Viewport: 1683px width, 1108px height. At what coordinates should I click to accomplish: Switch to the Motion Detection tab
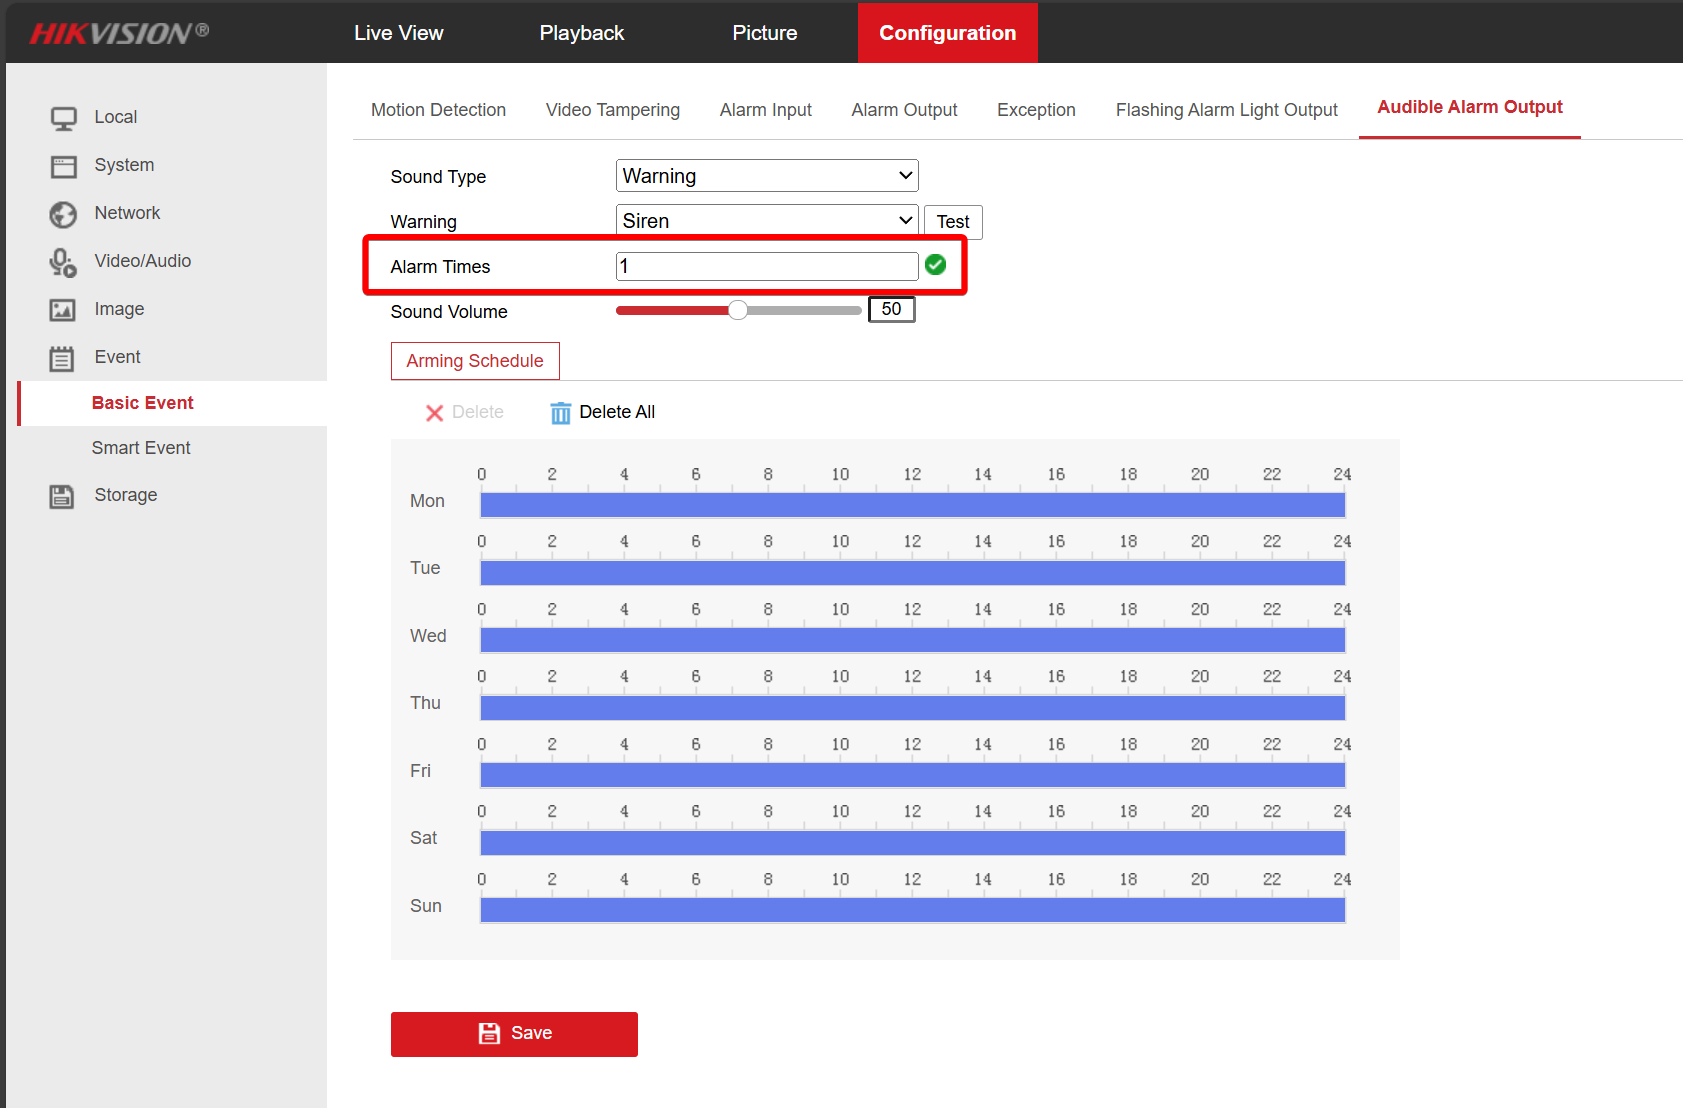(x=438, y=110)
